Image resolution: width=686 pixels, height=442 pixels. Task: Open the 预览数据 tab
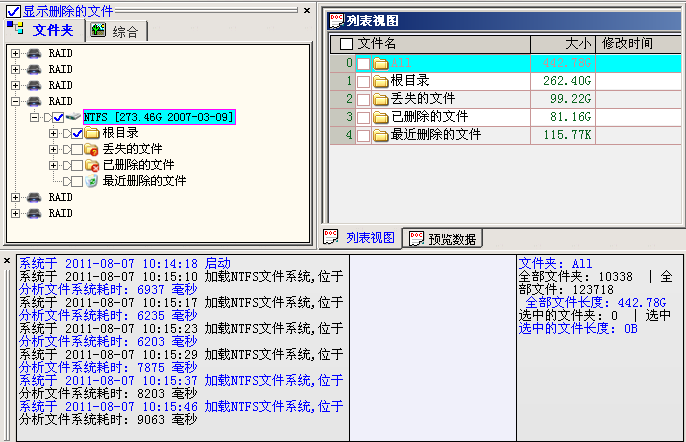click(442, 238)
